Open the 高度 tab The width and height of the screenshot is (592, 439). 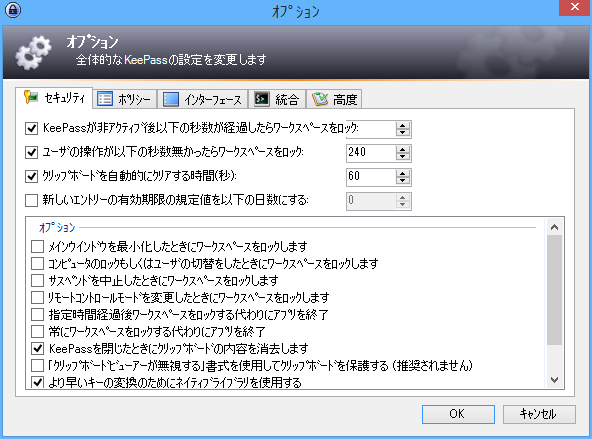click(335, 99)
